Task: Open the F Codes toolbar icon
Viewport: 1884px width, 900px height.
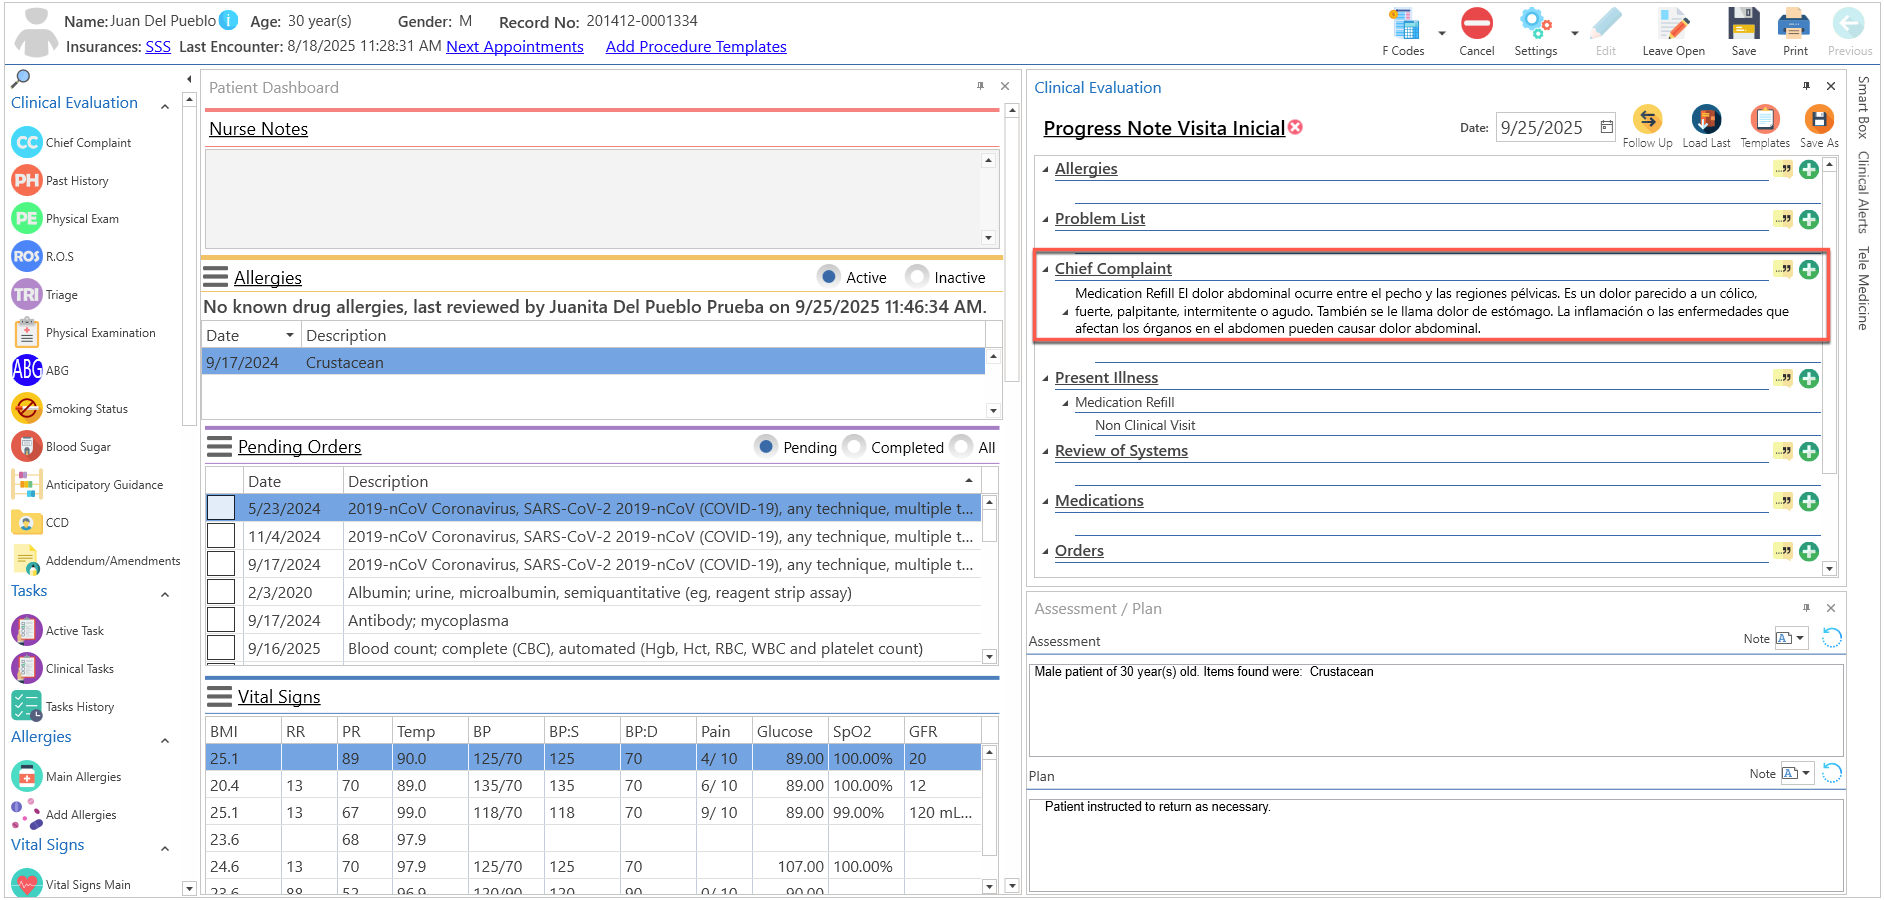Action: [1403, 24]
